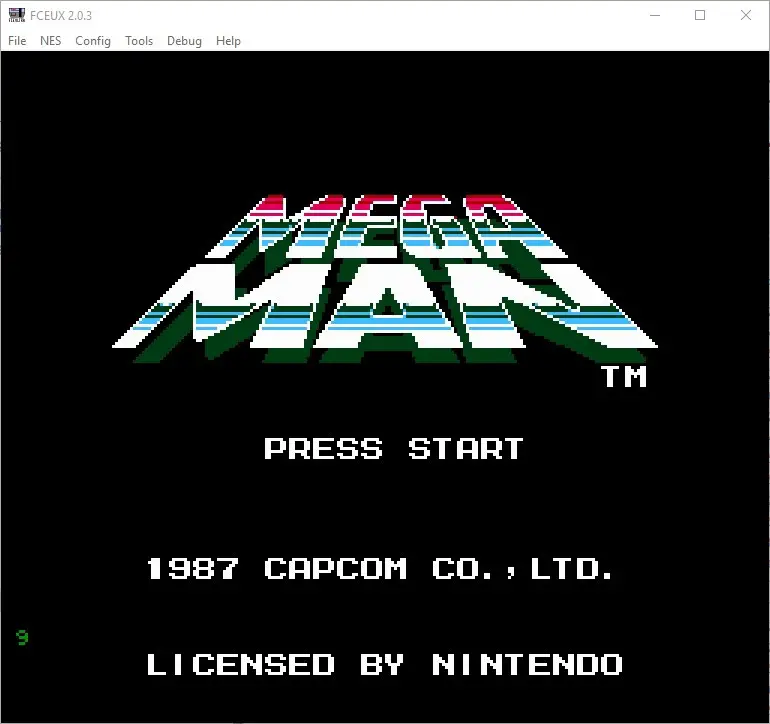This screenshot has width=770, height=724.
Task: Open the NES menu
Action: point(51,41)
